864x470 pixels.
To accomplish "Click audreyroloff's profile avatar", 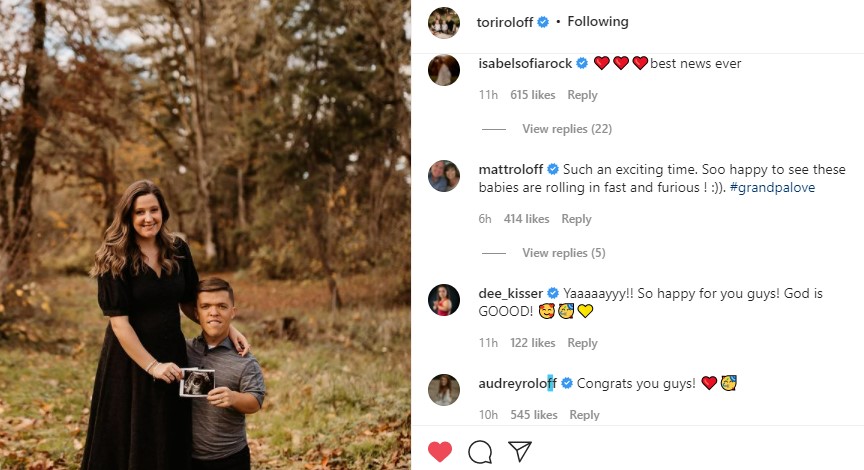I will 444,390.
